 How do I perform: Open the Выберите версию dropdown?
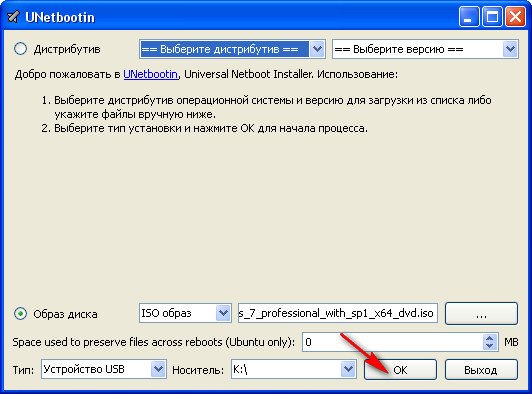(x=425, y=49)
